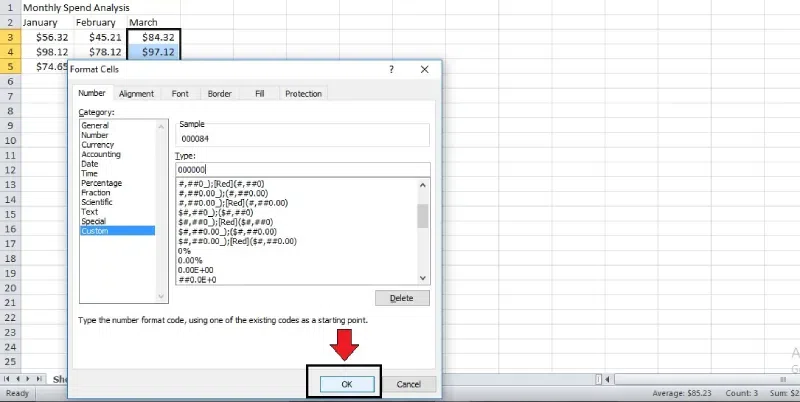
Task: Select row header 3
Action: click(10, 37)
